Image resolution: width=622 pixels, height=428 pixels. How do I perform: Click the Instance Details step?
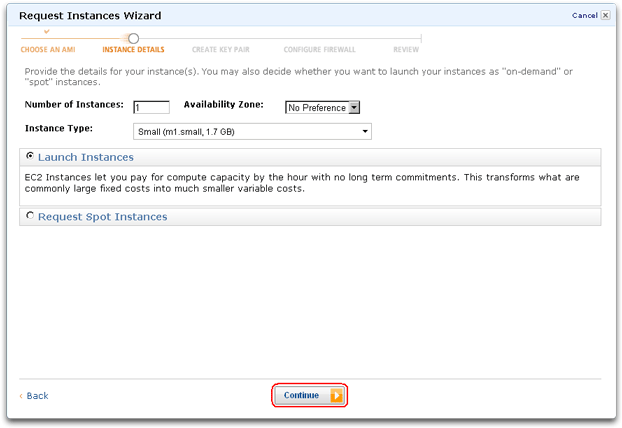[x=133, y=50]
